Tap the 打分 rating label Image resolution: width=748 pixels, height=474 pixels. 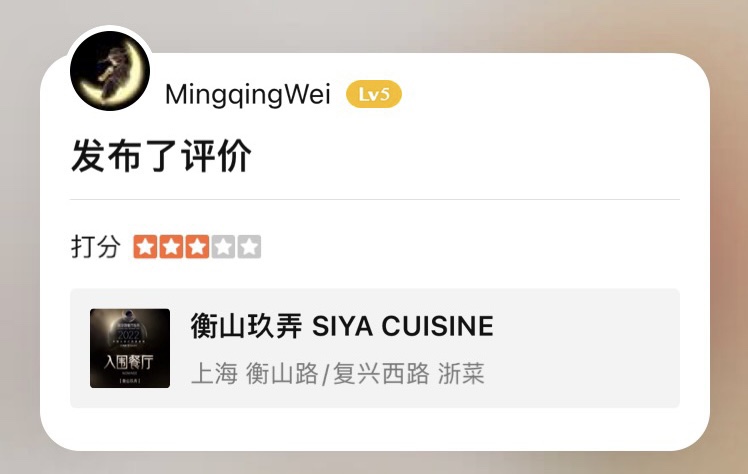coord(95,247)
